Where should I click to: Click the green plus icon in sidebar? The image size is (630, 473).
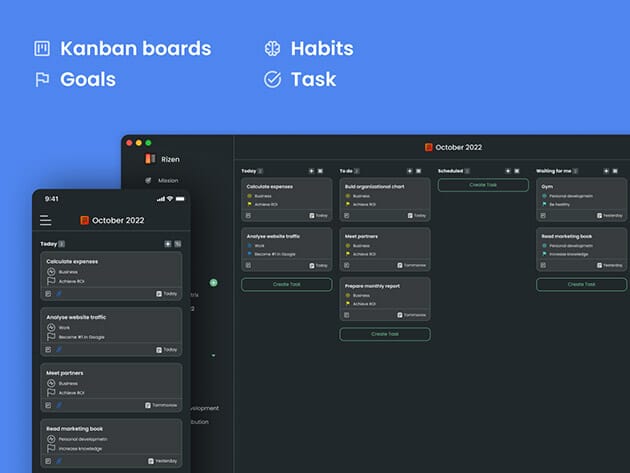(213, 283)
